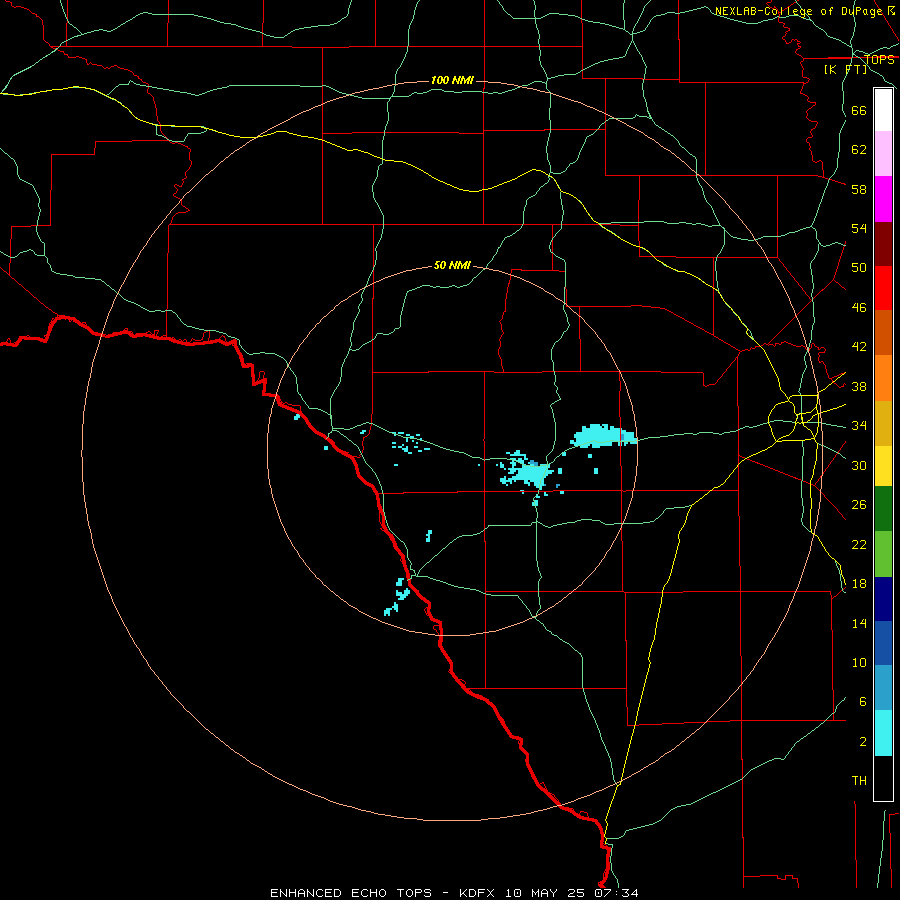Pick the navy blue legend swatch

(x=883, y=599)
